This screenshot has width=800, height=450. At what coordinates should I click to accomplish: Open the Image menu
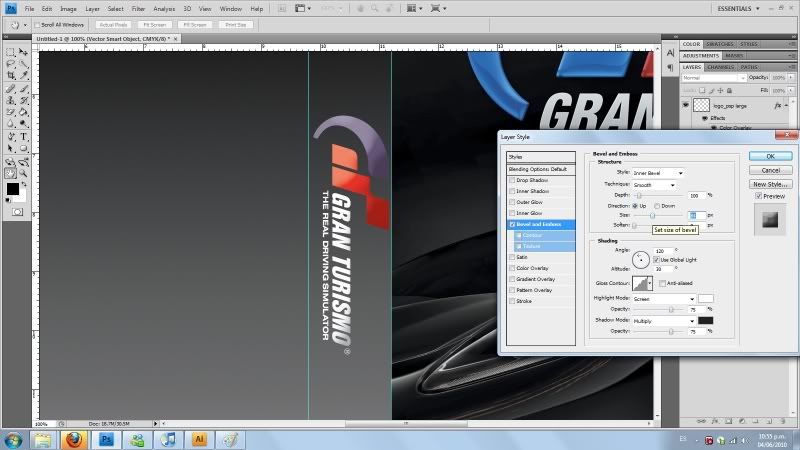pos(68,9)
